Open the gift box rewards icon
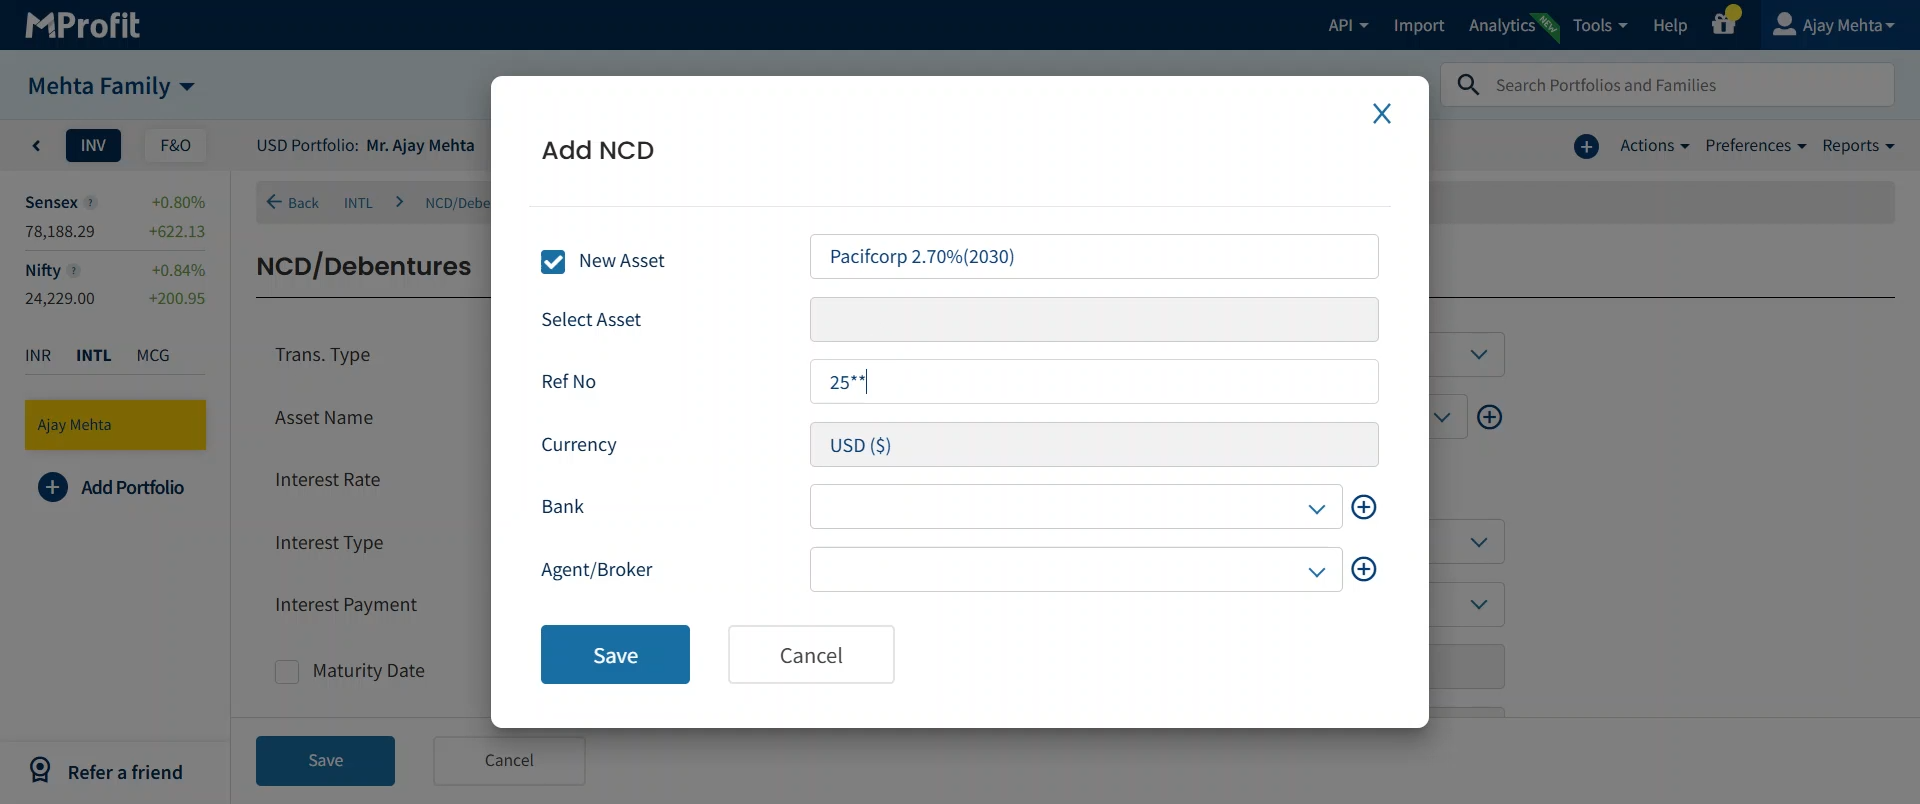 (x=1724, y=24)
